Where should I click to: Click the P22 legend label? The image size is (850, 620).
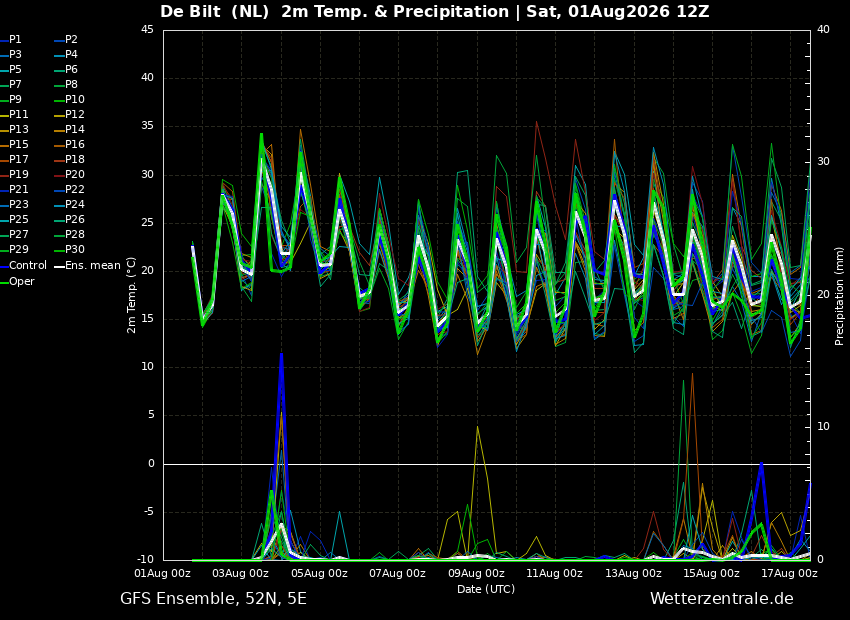tap(70, 190)
